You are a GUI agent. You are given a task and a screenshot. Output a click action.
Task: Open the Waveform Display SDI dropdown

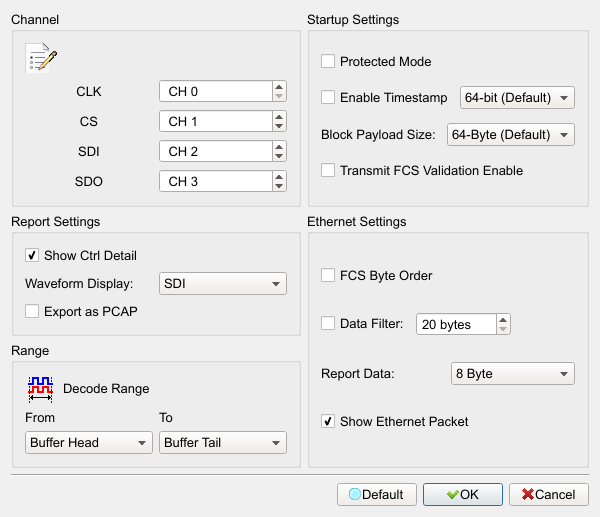pos(223,284)
